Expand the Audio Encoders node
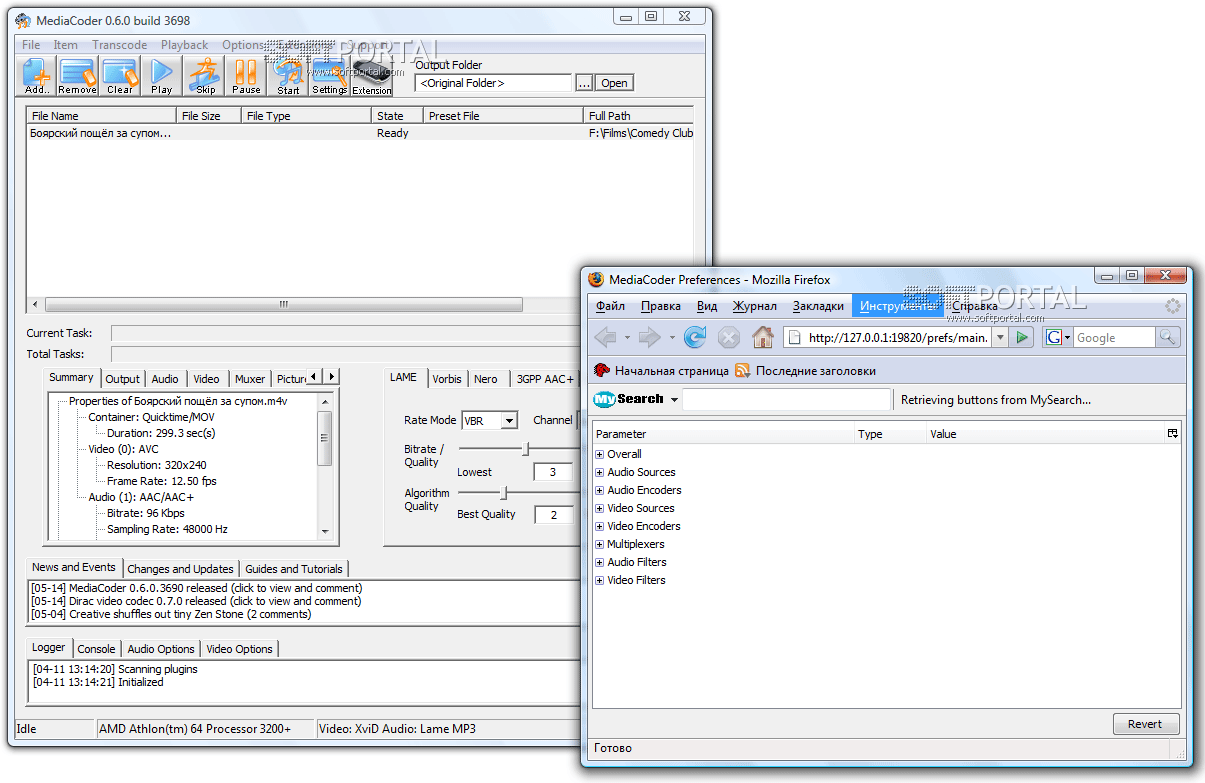 (x=600, y=490)
